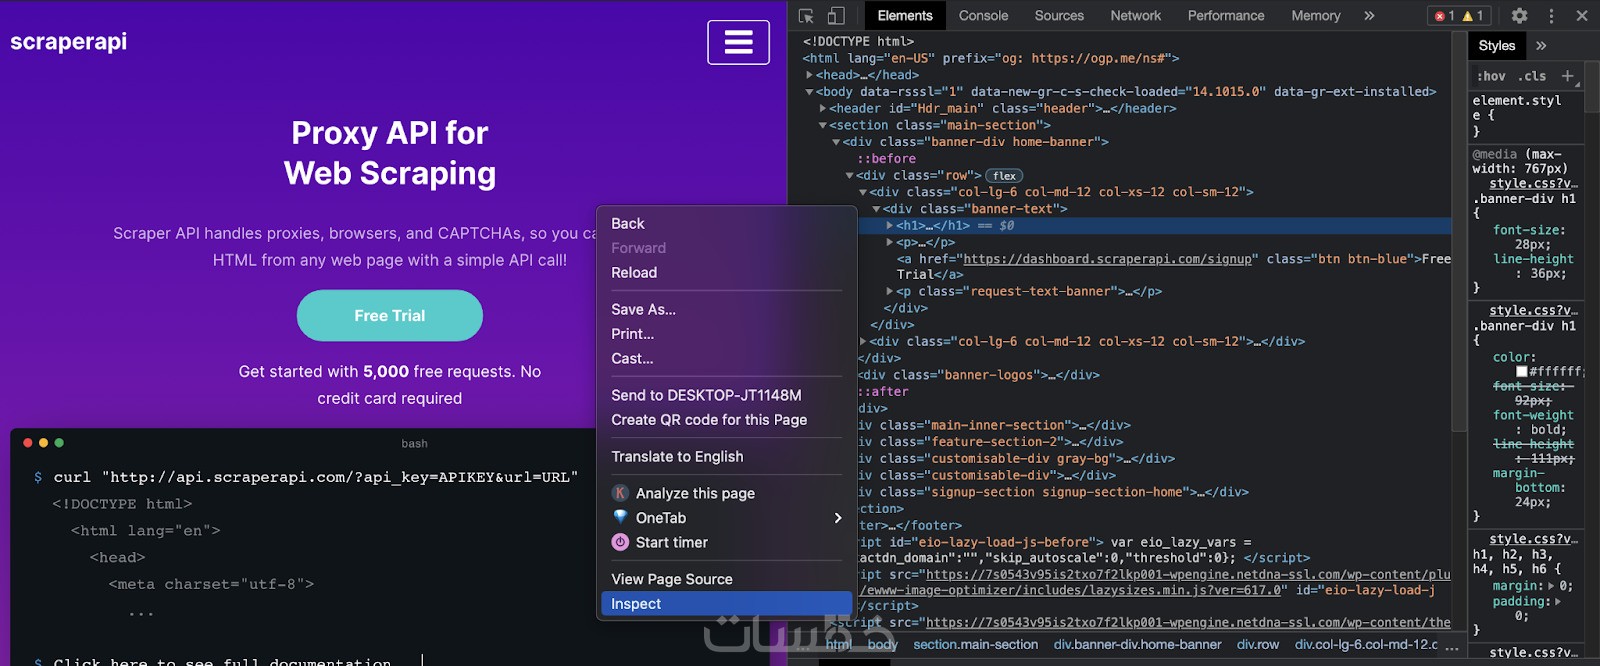
Task: Expand the header Hdr_main node
Action: tap(822, 109)
